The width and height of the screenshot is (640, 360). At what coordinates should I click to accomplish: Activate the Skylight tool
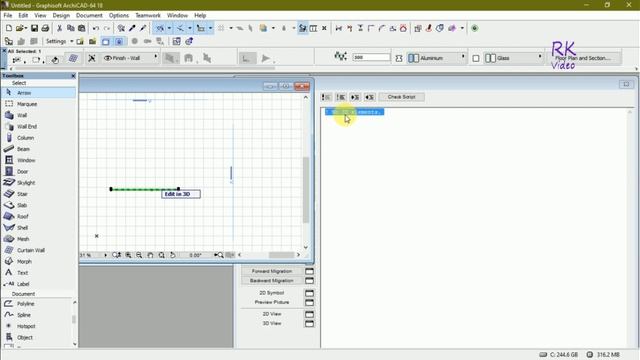click(x=39, y=183)
